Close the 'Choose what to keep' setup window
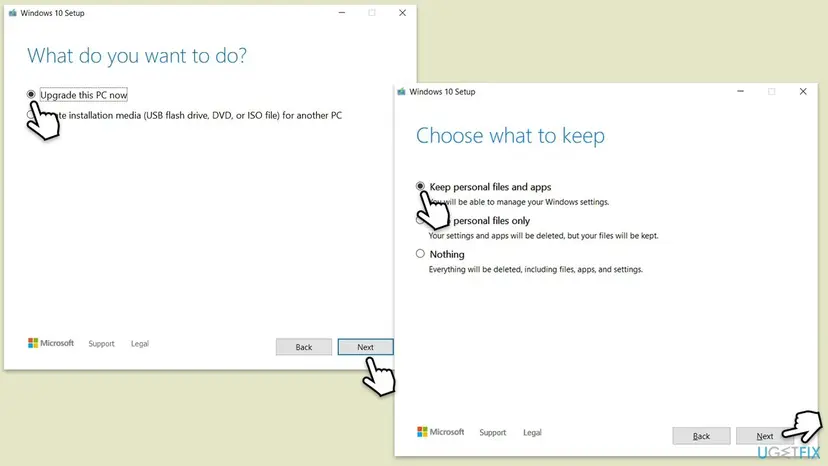This screenshot has width=828, height=466. point(803,91)
